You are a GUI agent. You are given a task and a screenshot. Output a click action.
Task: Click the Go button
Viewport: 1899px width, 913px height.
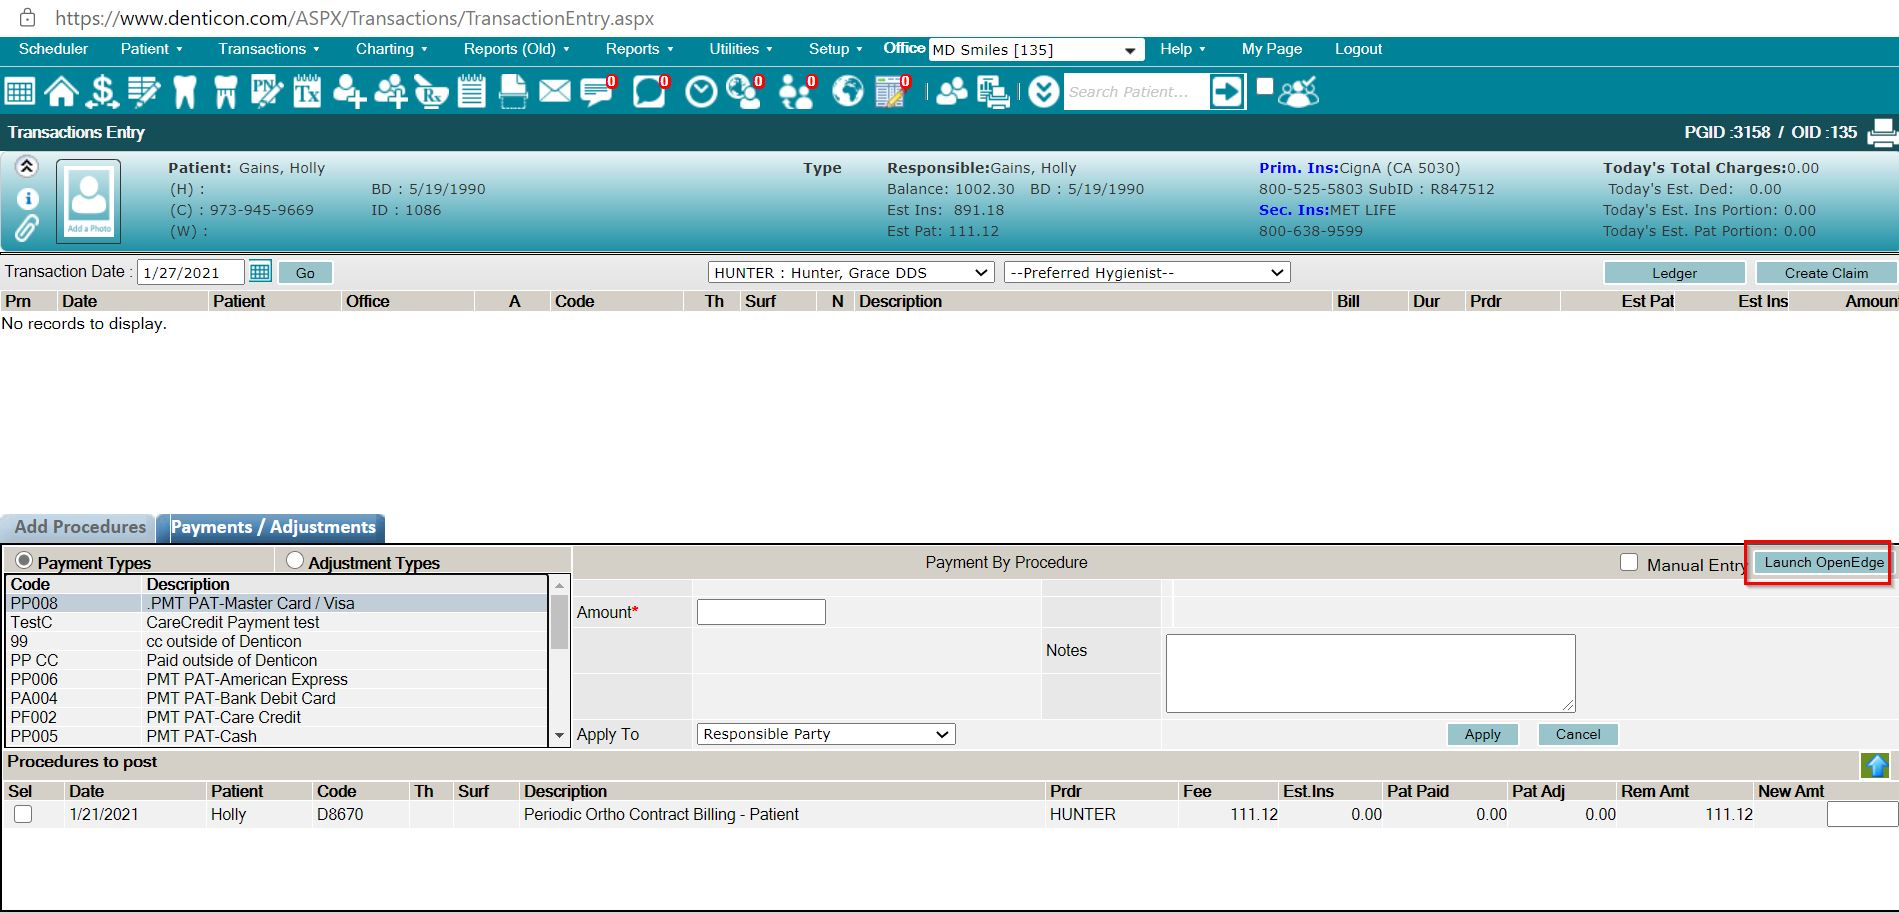tap(305, 273)
